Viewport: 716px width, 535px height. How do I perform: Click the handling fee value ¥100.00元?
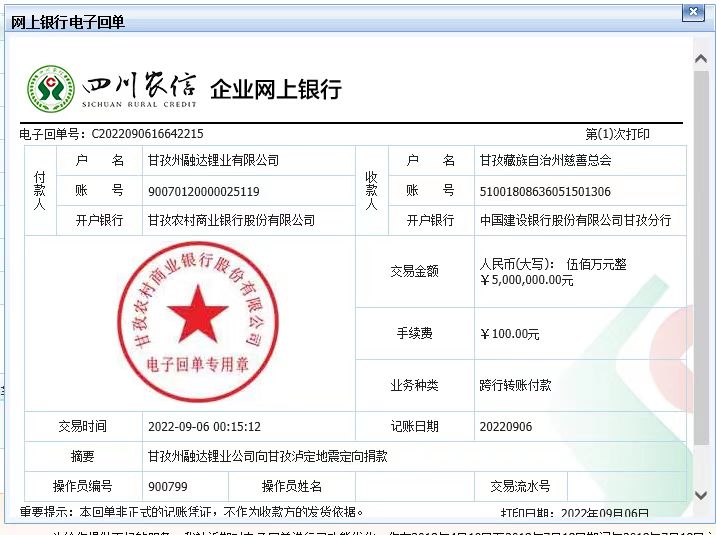(x=510, y=334)
